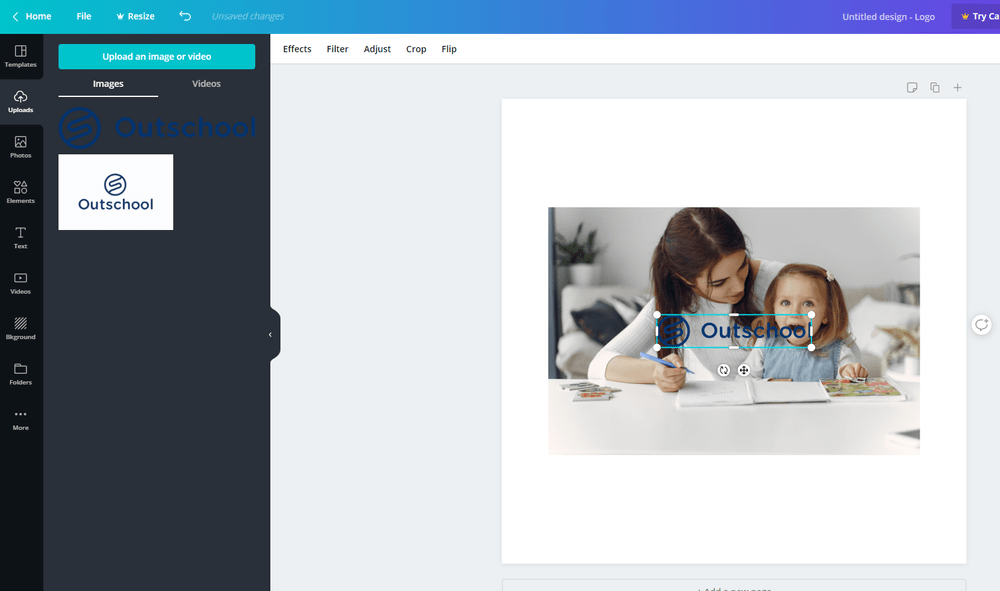Open the File menu
The height and width of the screenshot is (591, 1000).
click(x=84, y=16)
